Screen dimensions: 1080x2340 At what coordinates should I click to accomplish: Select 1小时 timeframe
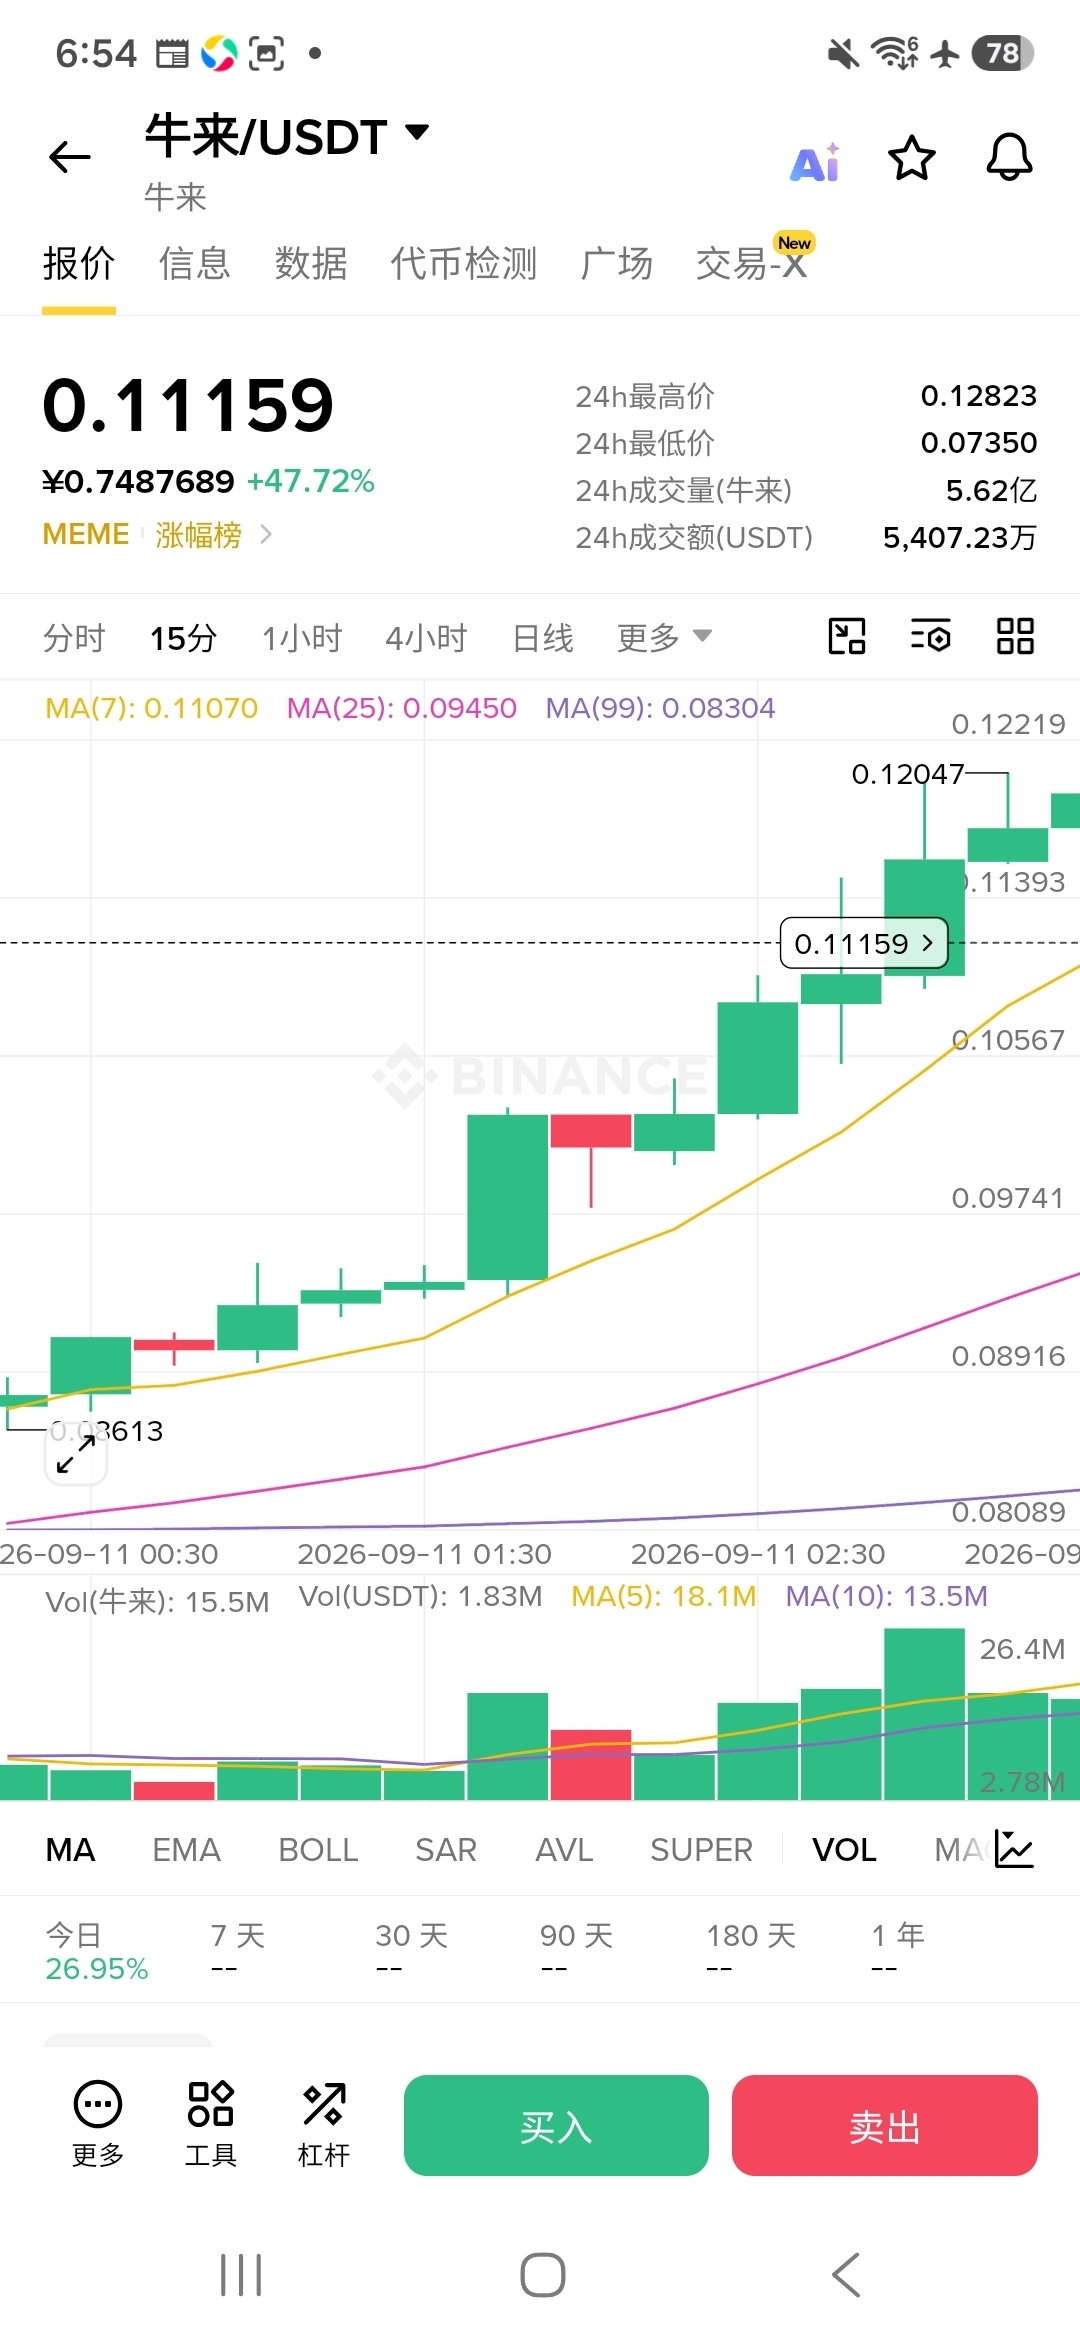pos(302,637)
